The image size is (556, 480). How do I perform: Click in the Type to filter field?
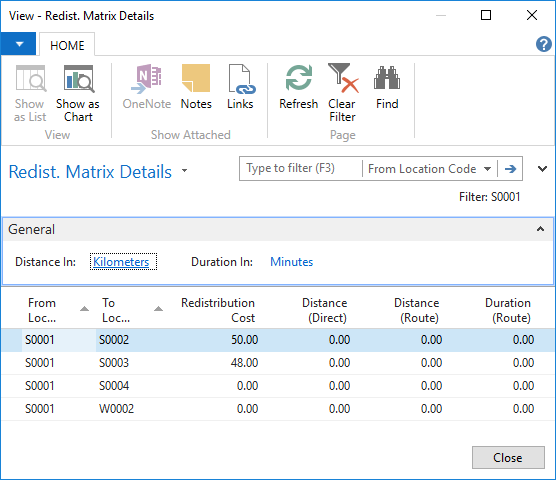coord(301,168)
